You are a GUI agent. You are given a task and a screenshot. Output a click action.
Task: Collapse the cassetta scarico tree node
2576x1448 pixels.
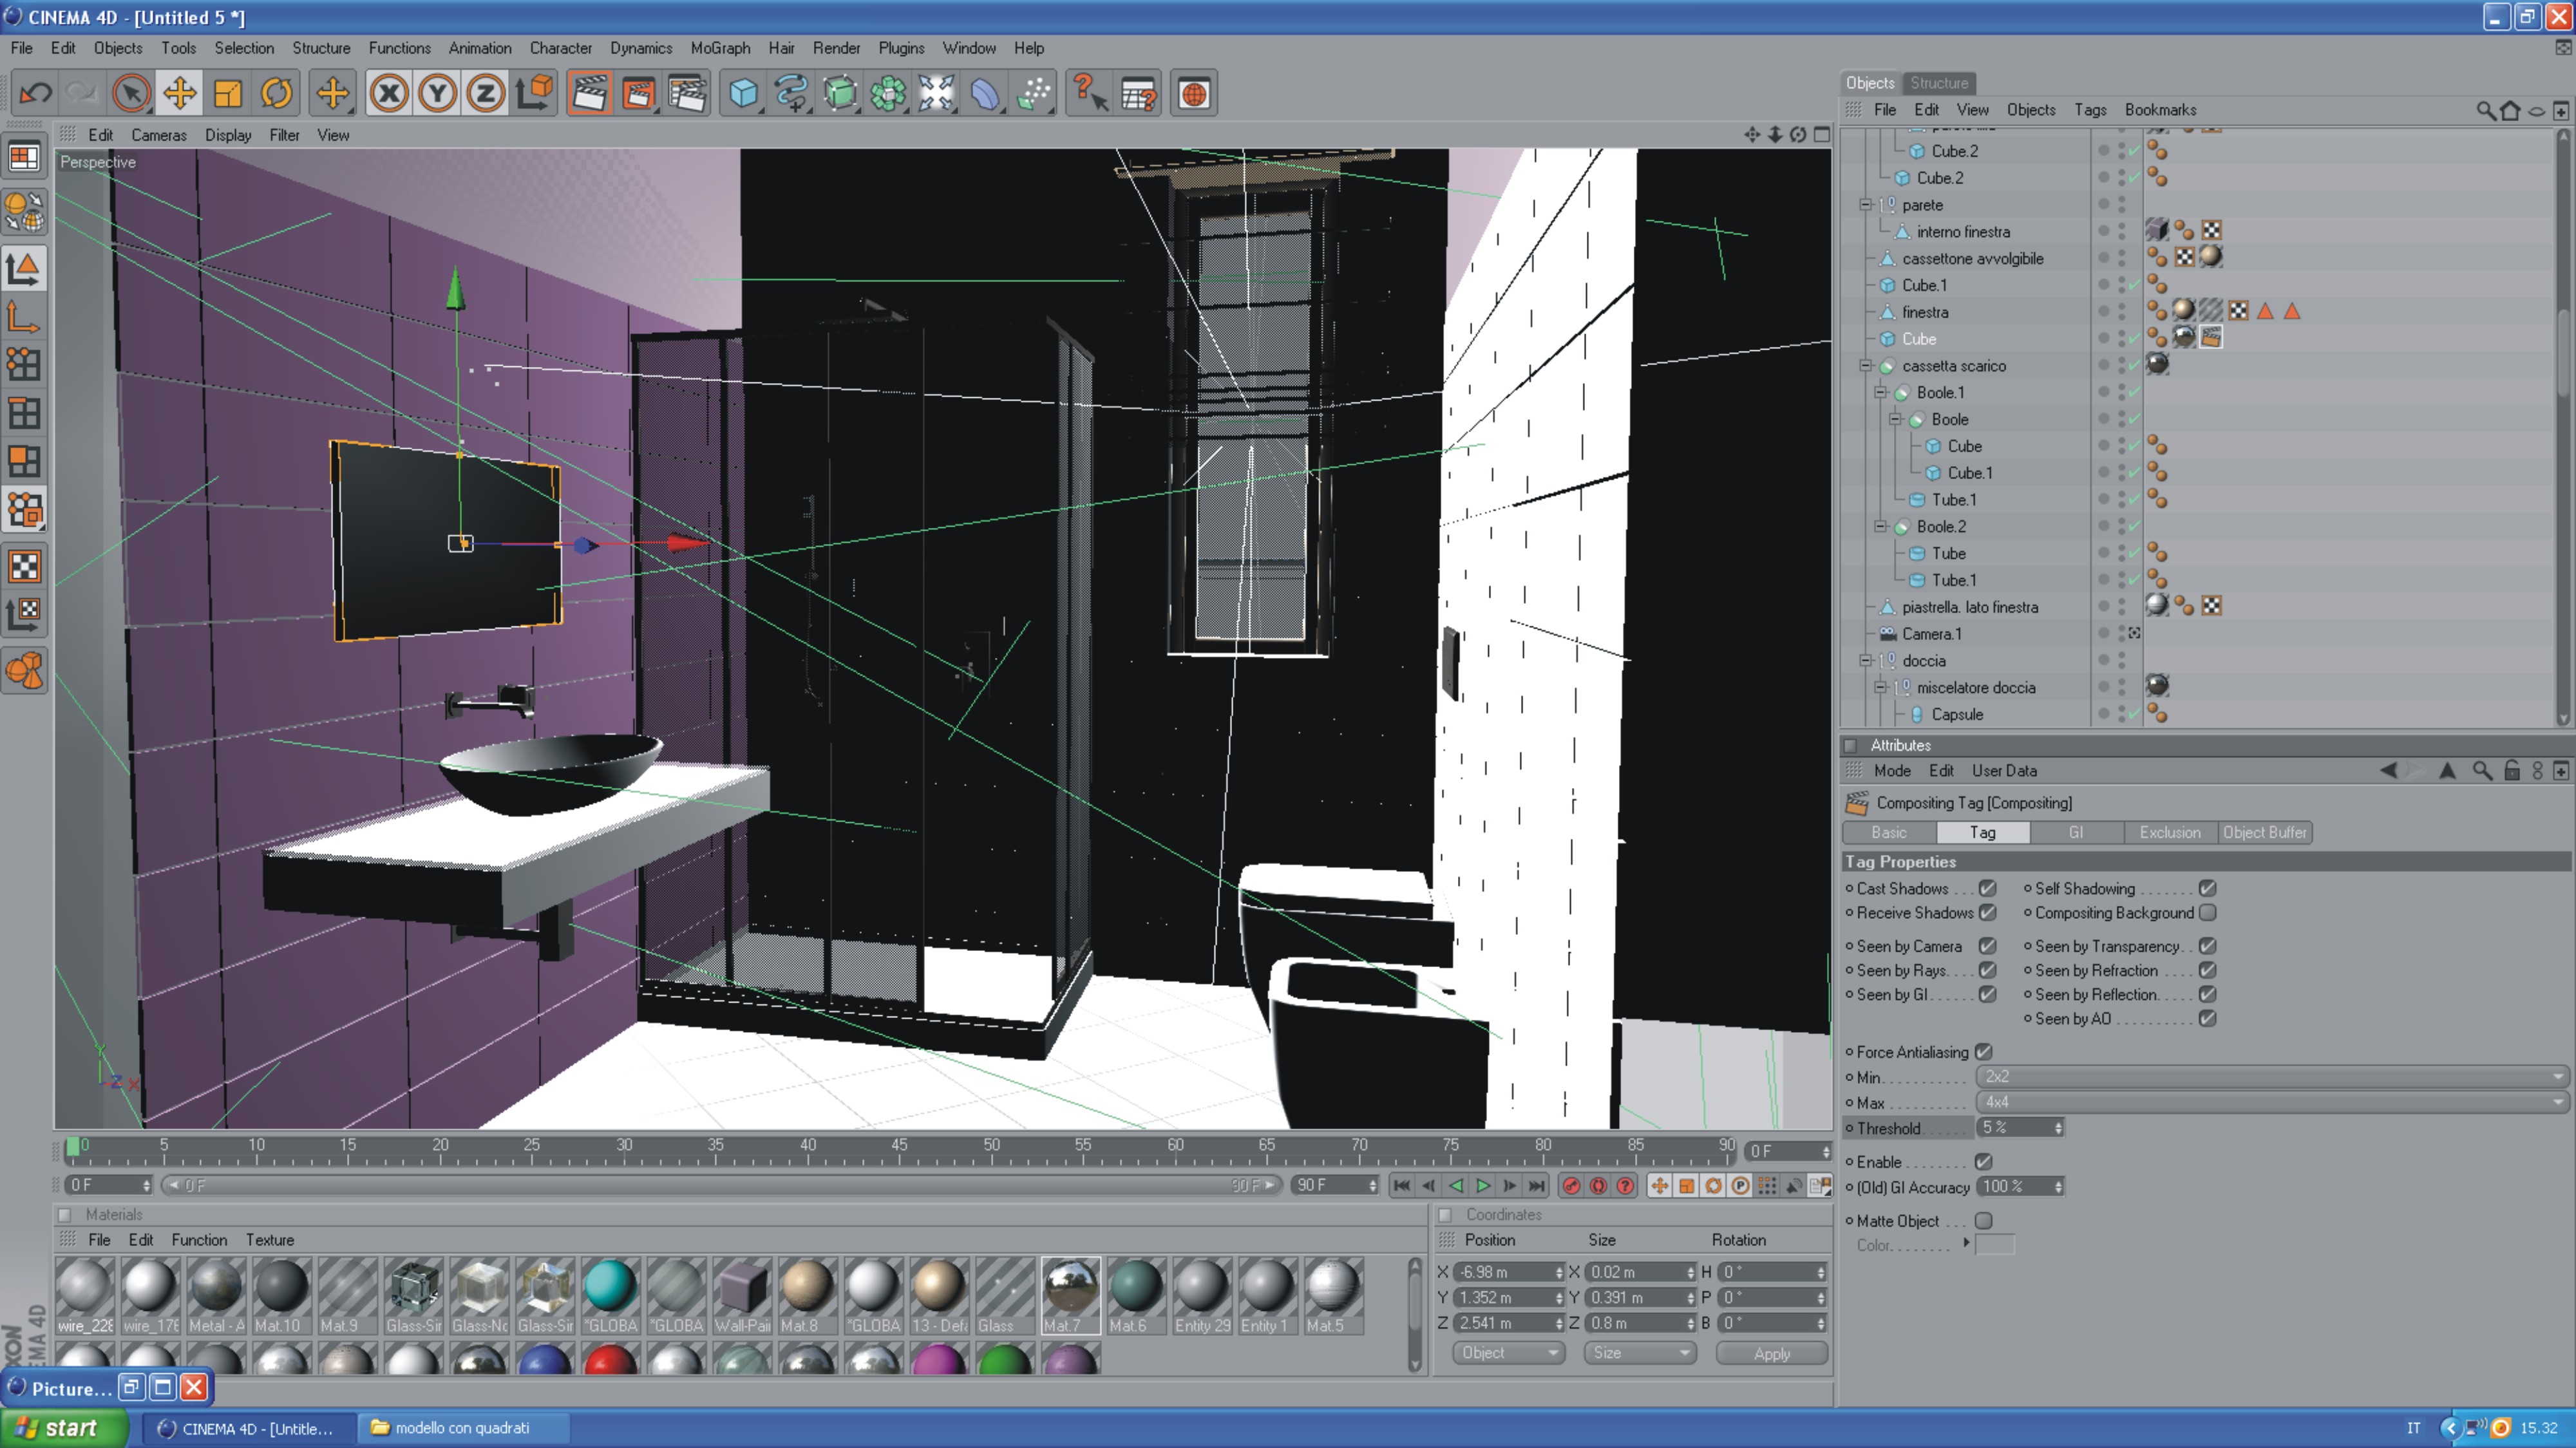tap(1865, 366)
